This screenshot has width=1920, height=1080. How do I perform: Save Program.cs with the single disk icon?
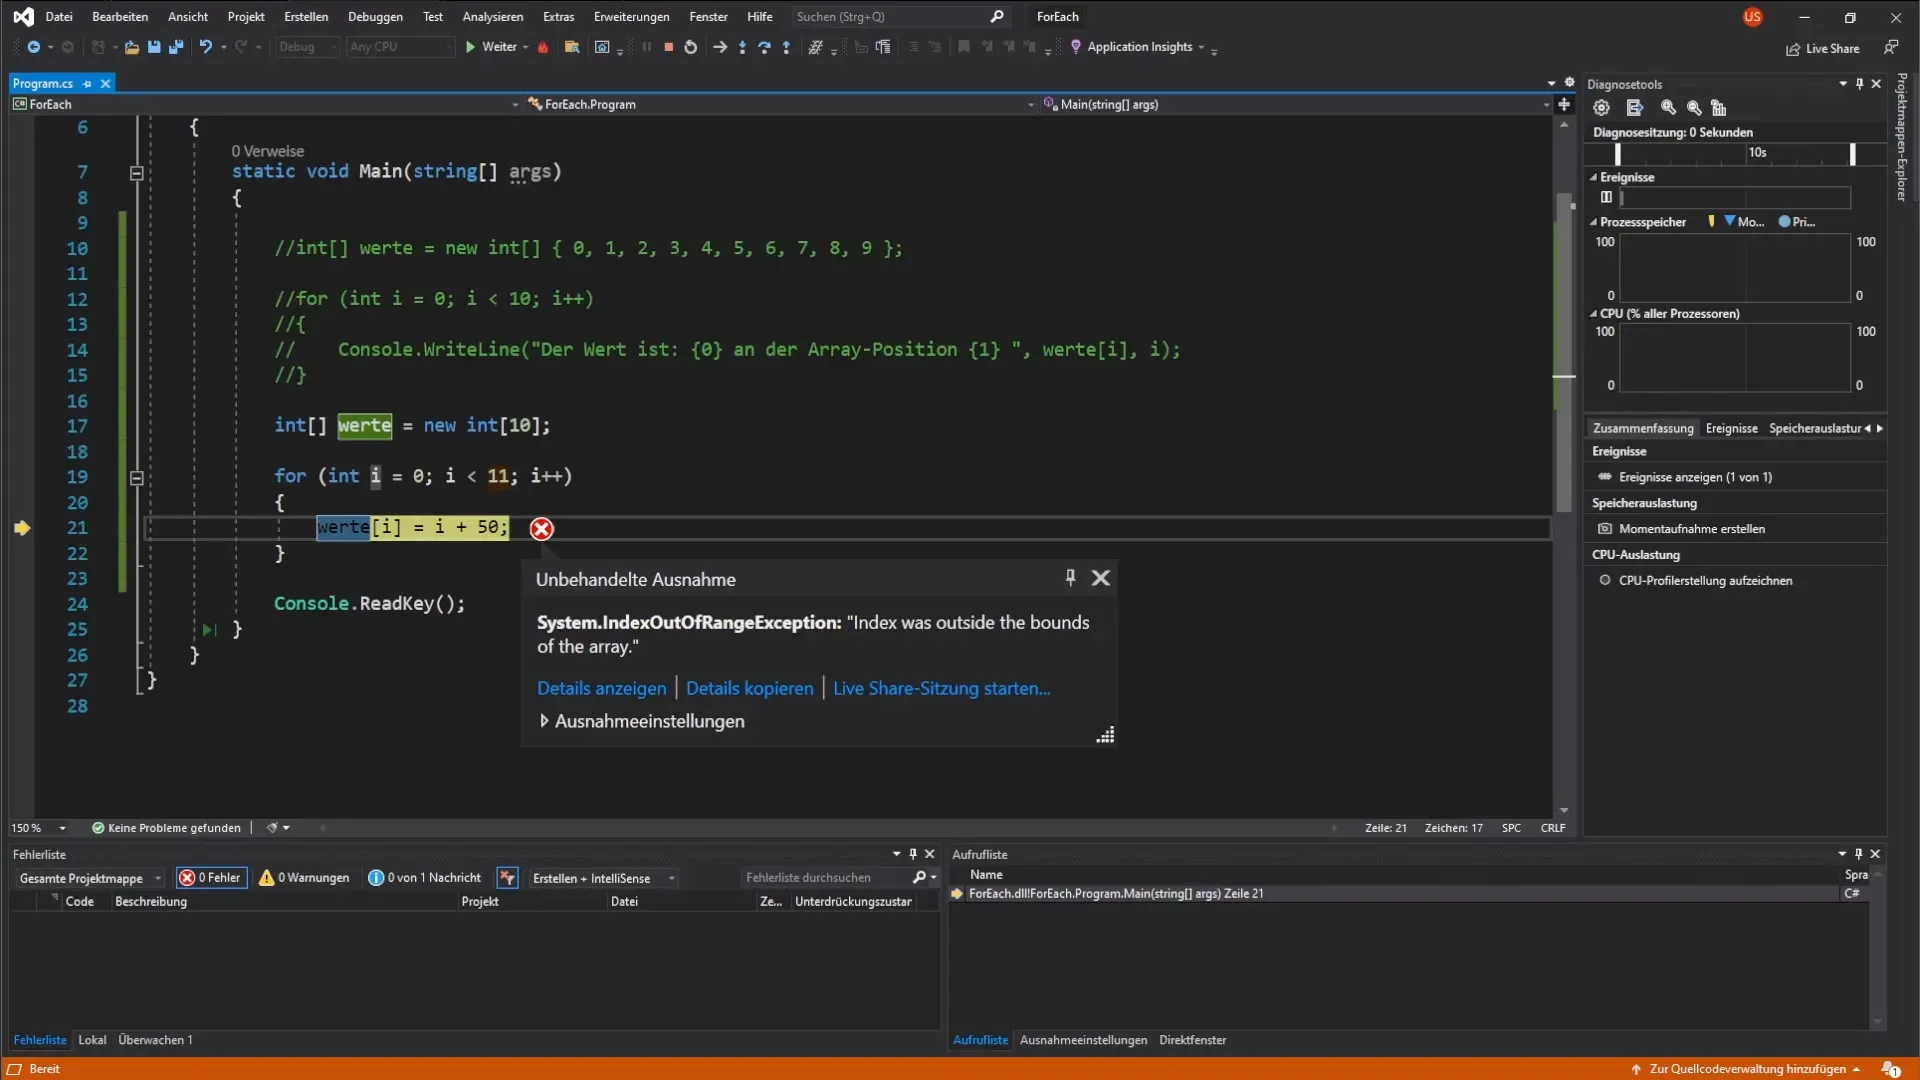(x=154, y=47)
